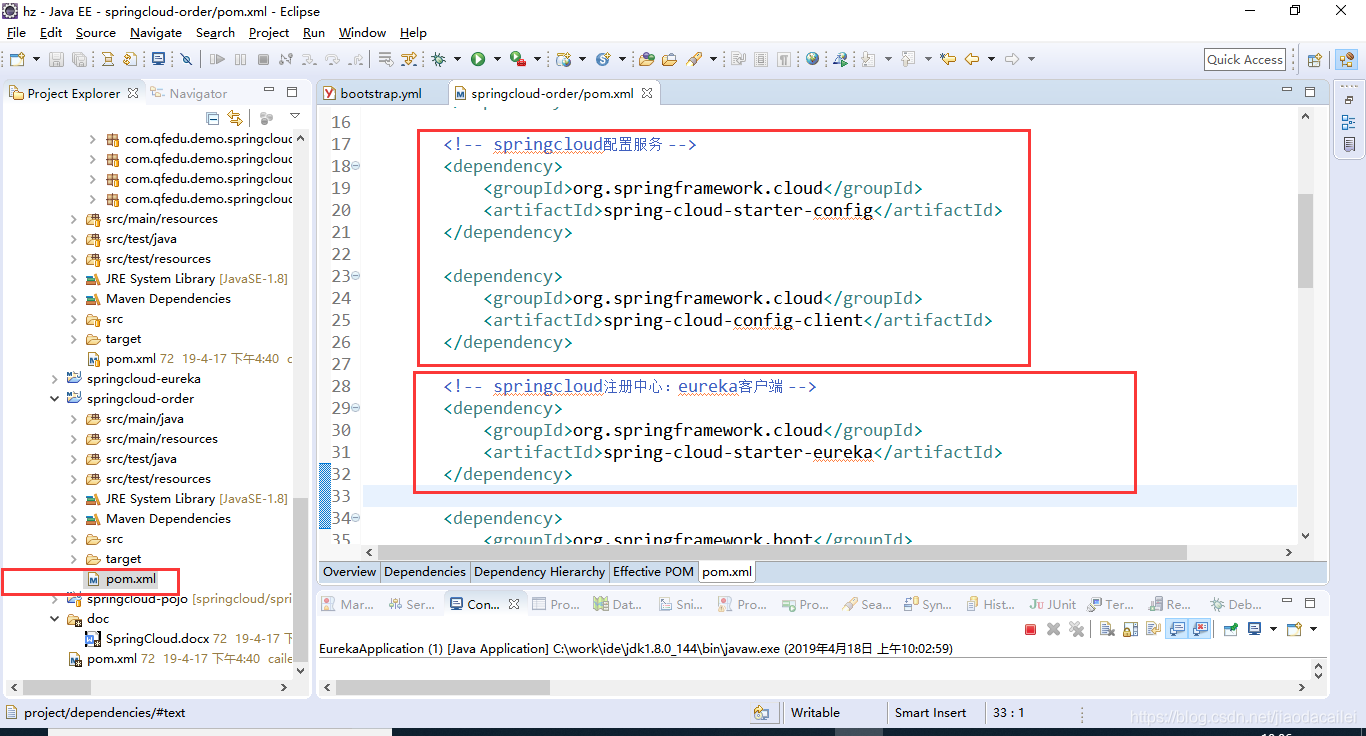Close the springcloud-order/pom.xml editor tab
1366x736 pixels.
tap(647, 93)
